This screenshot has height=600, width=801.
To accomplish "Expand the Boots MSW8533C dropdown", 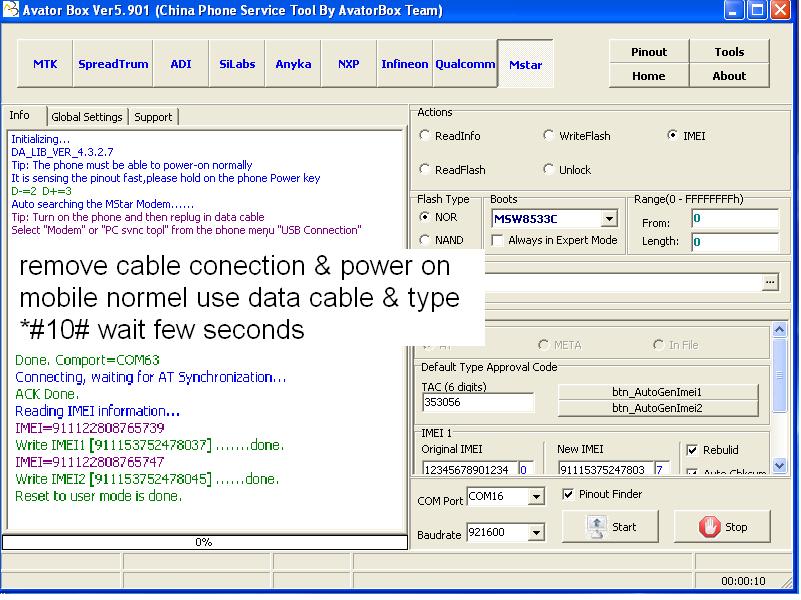I will coord(609,219).
